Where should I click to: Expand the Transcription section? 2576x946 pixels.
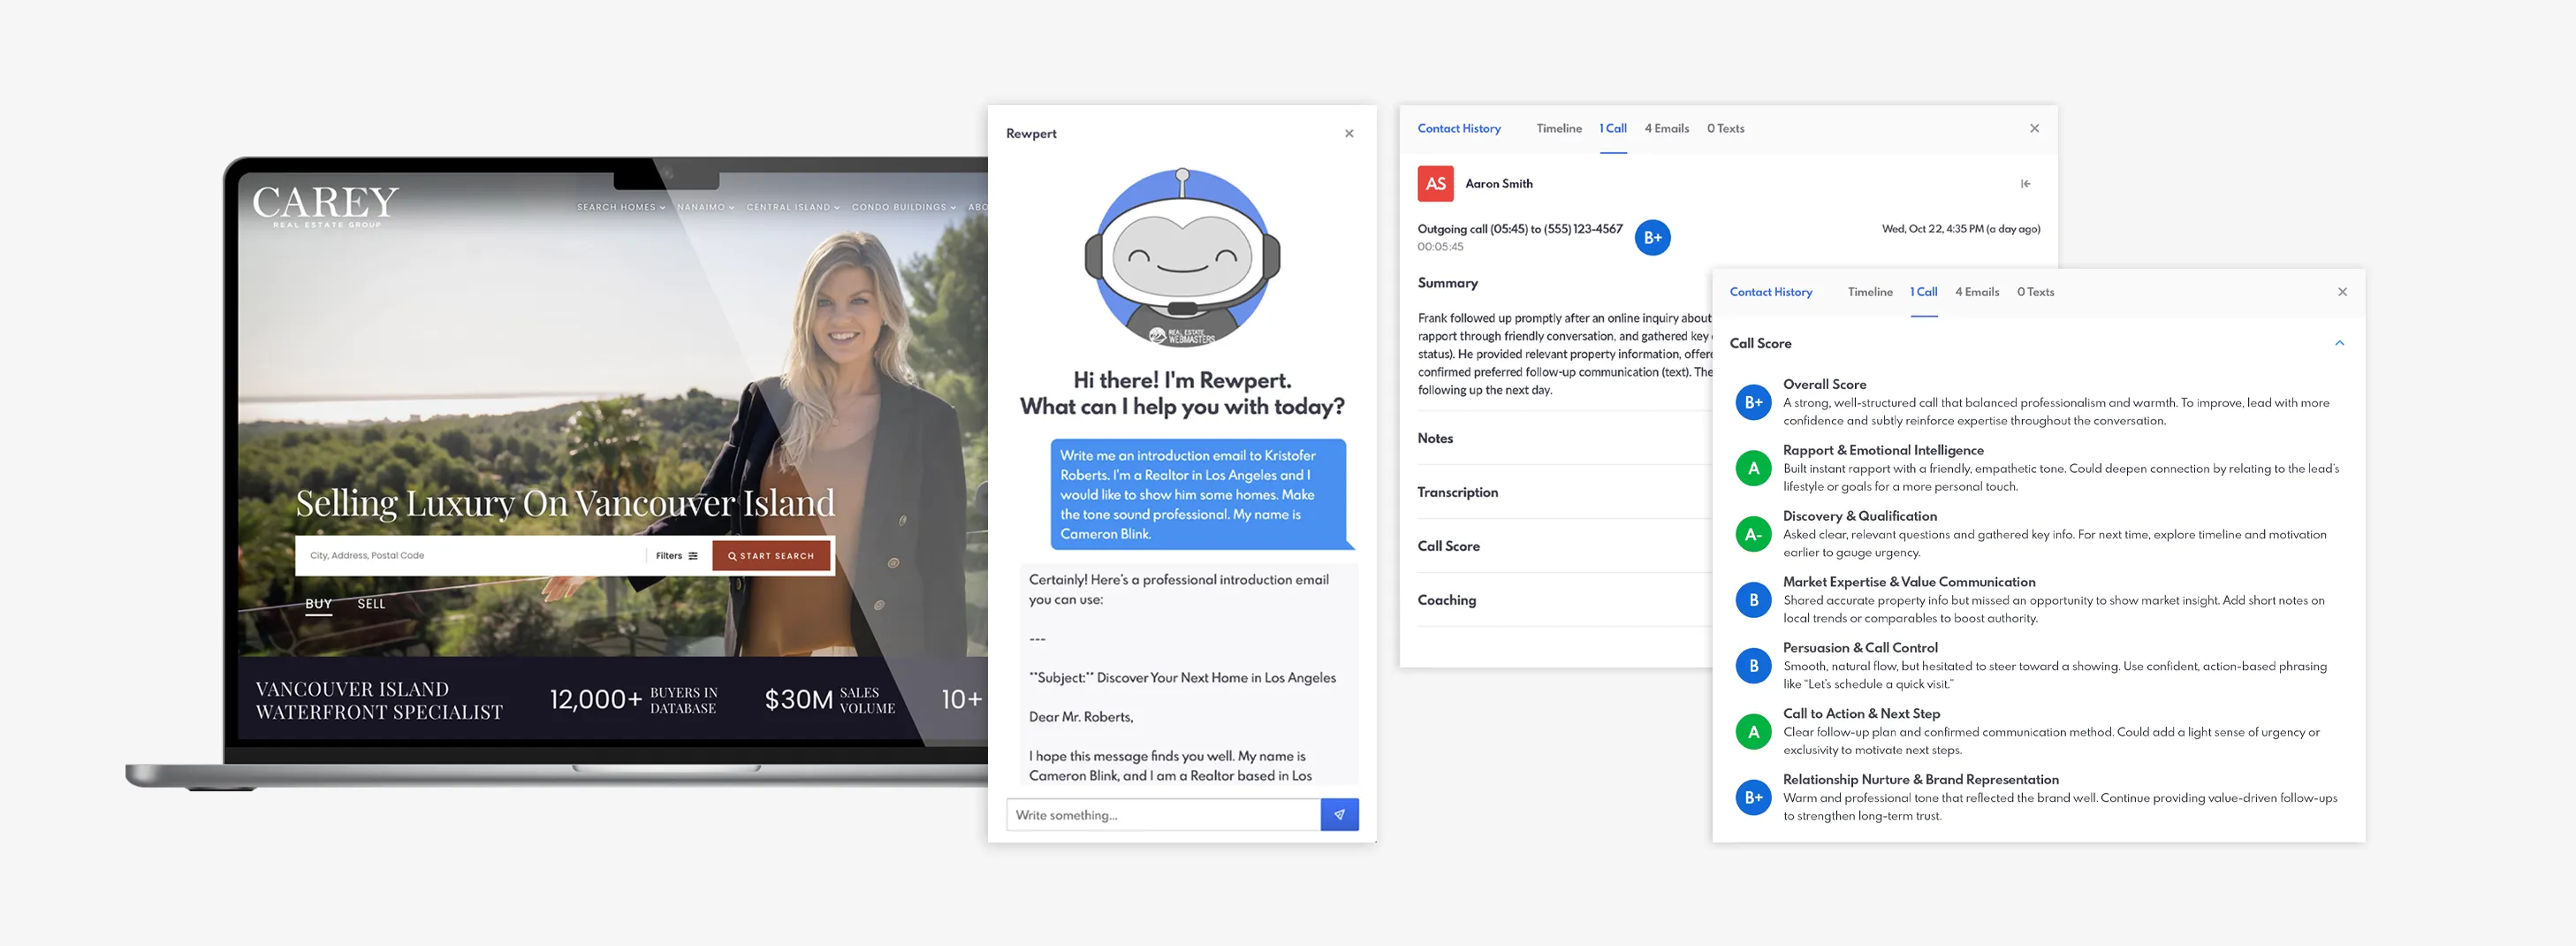coord(1458,492)
